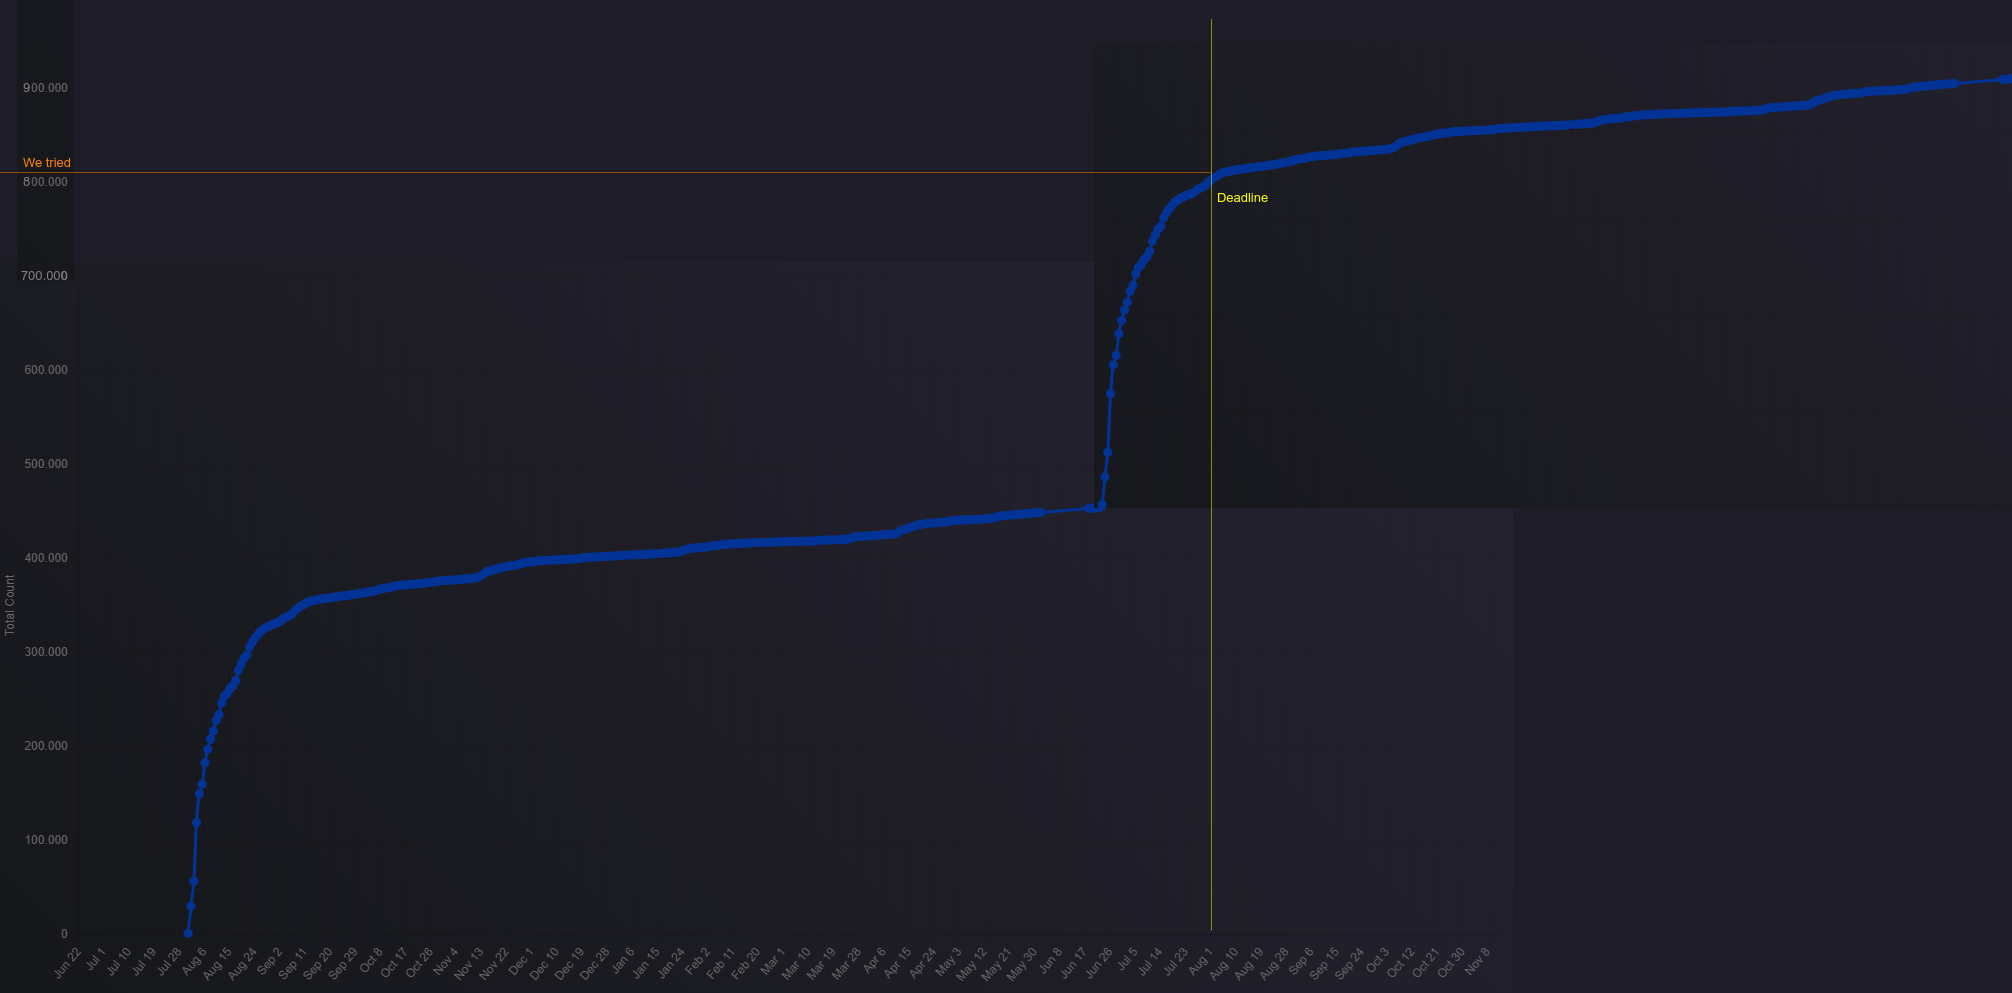Click the 600.000 y-axis tick label
The height and width of the screenshot is (993, 2012).
coord(45,370)
